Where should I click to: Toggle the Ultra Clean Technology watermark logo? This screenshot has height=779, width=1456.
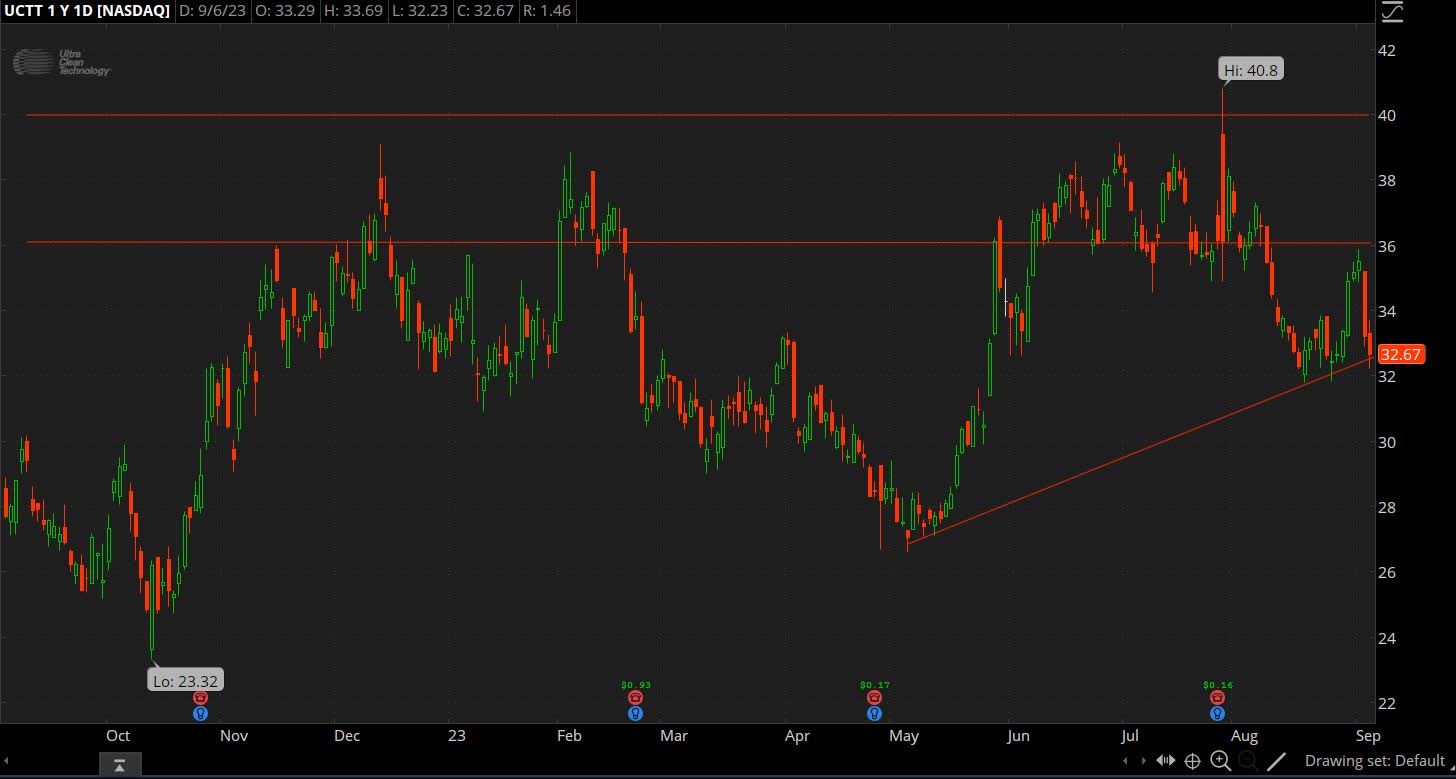click(62, 62)
